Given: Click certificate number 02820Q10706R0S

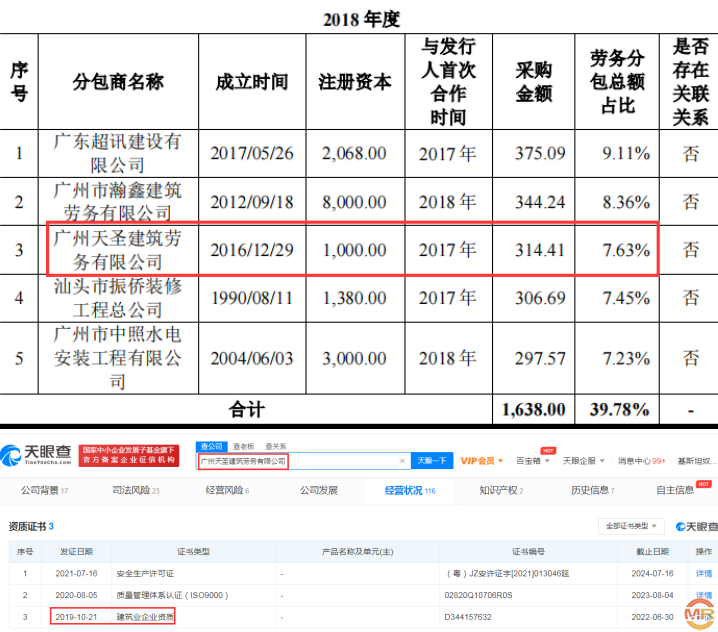Looking at the screenshot, I should tap(479, 595).
